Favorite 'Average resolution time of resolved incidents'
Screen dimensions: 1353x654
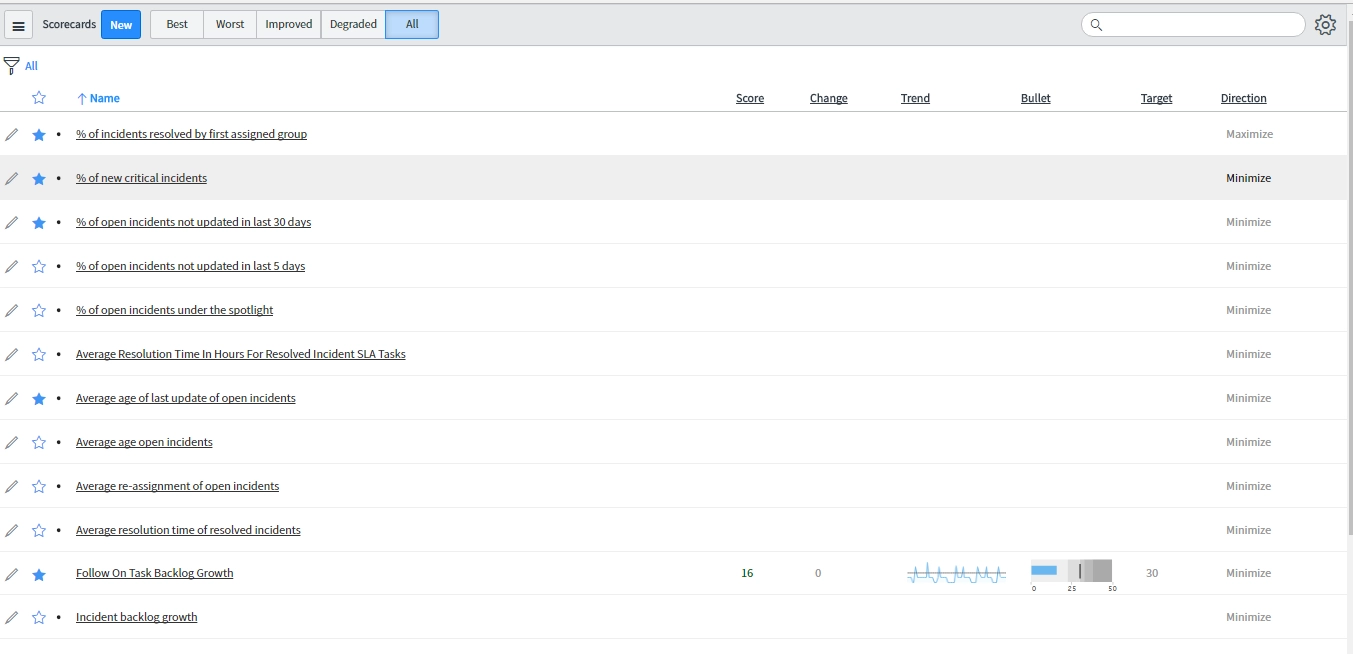(39, 530)
